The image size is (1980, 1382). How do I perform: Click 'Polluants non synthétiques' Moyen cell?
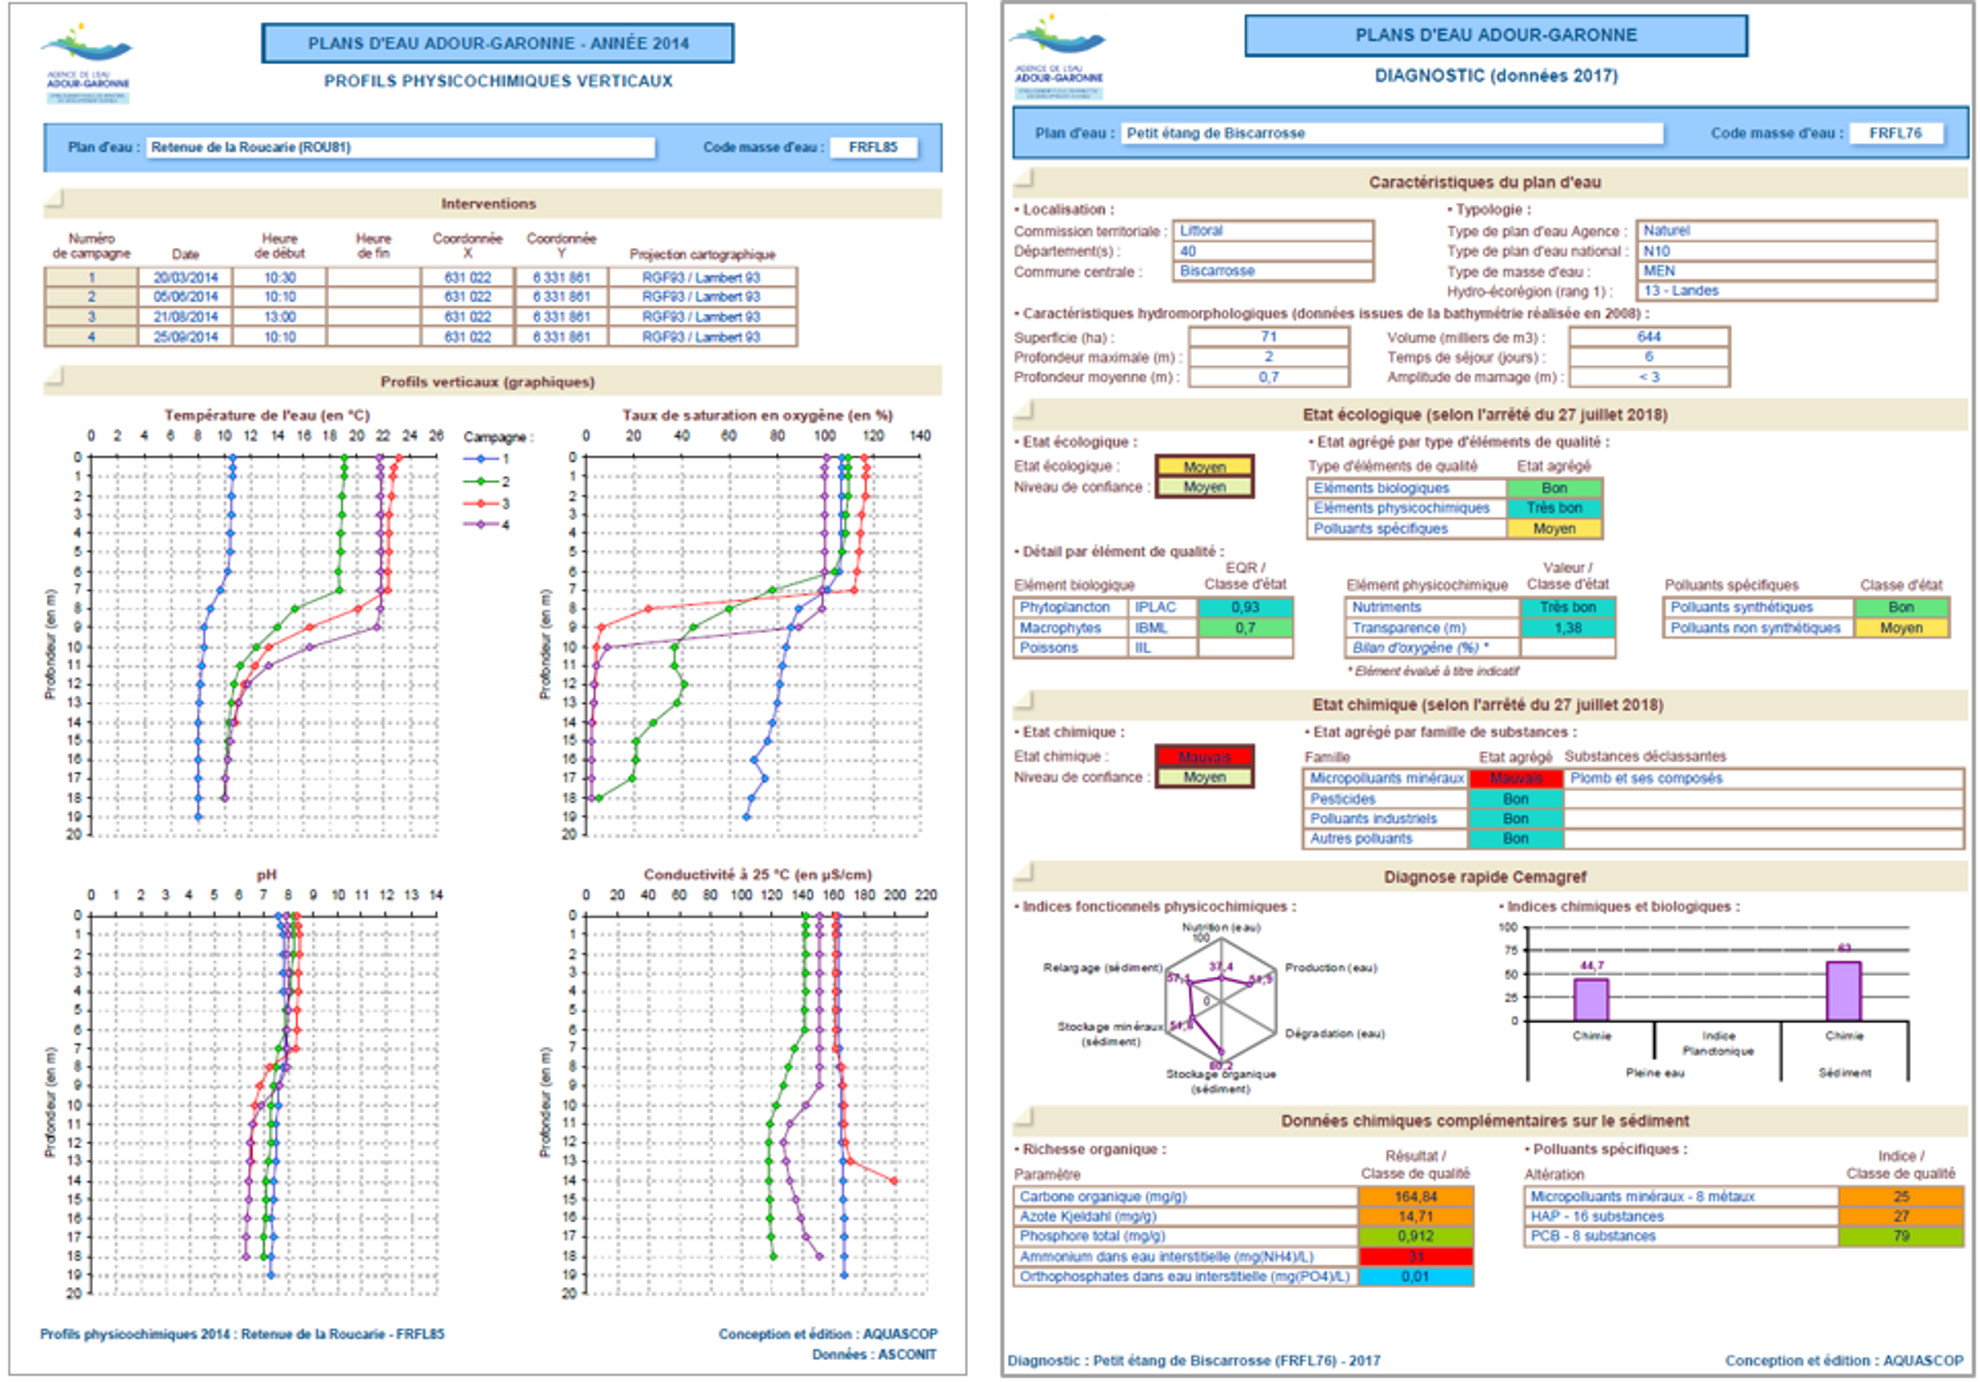click(x=1901, y=628)
